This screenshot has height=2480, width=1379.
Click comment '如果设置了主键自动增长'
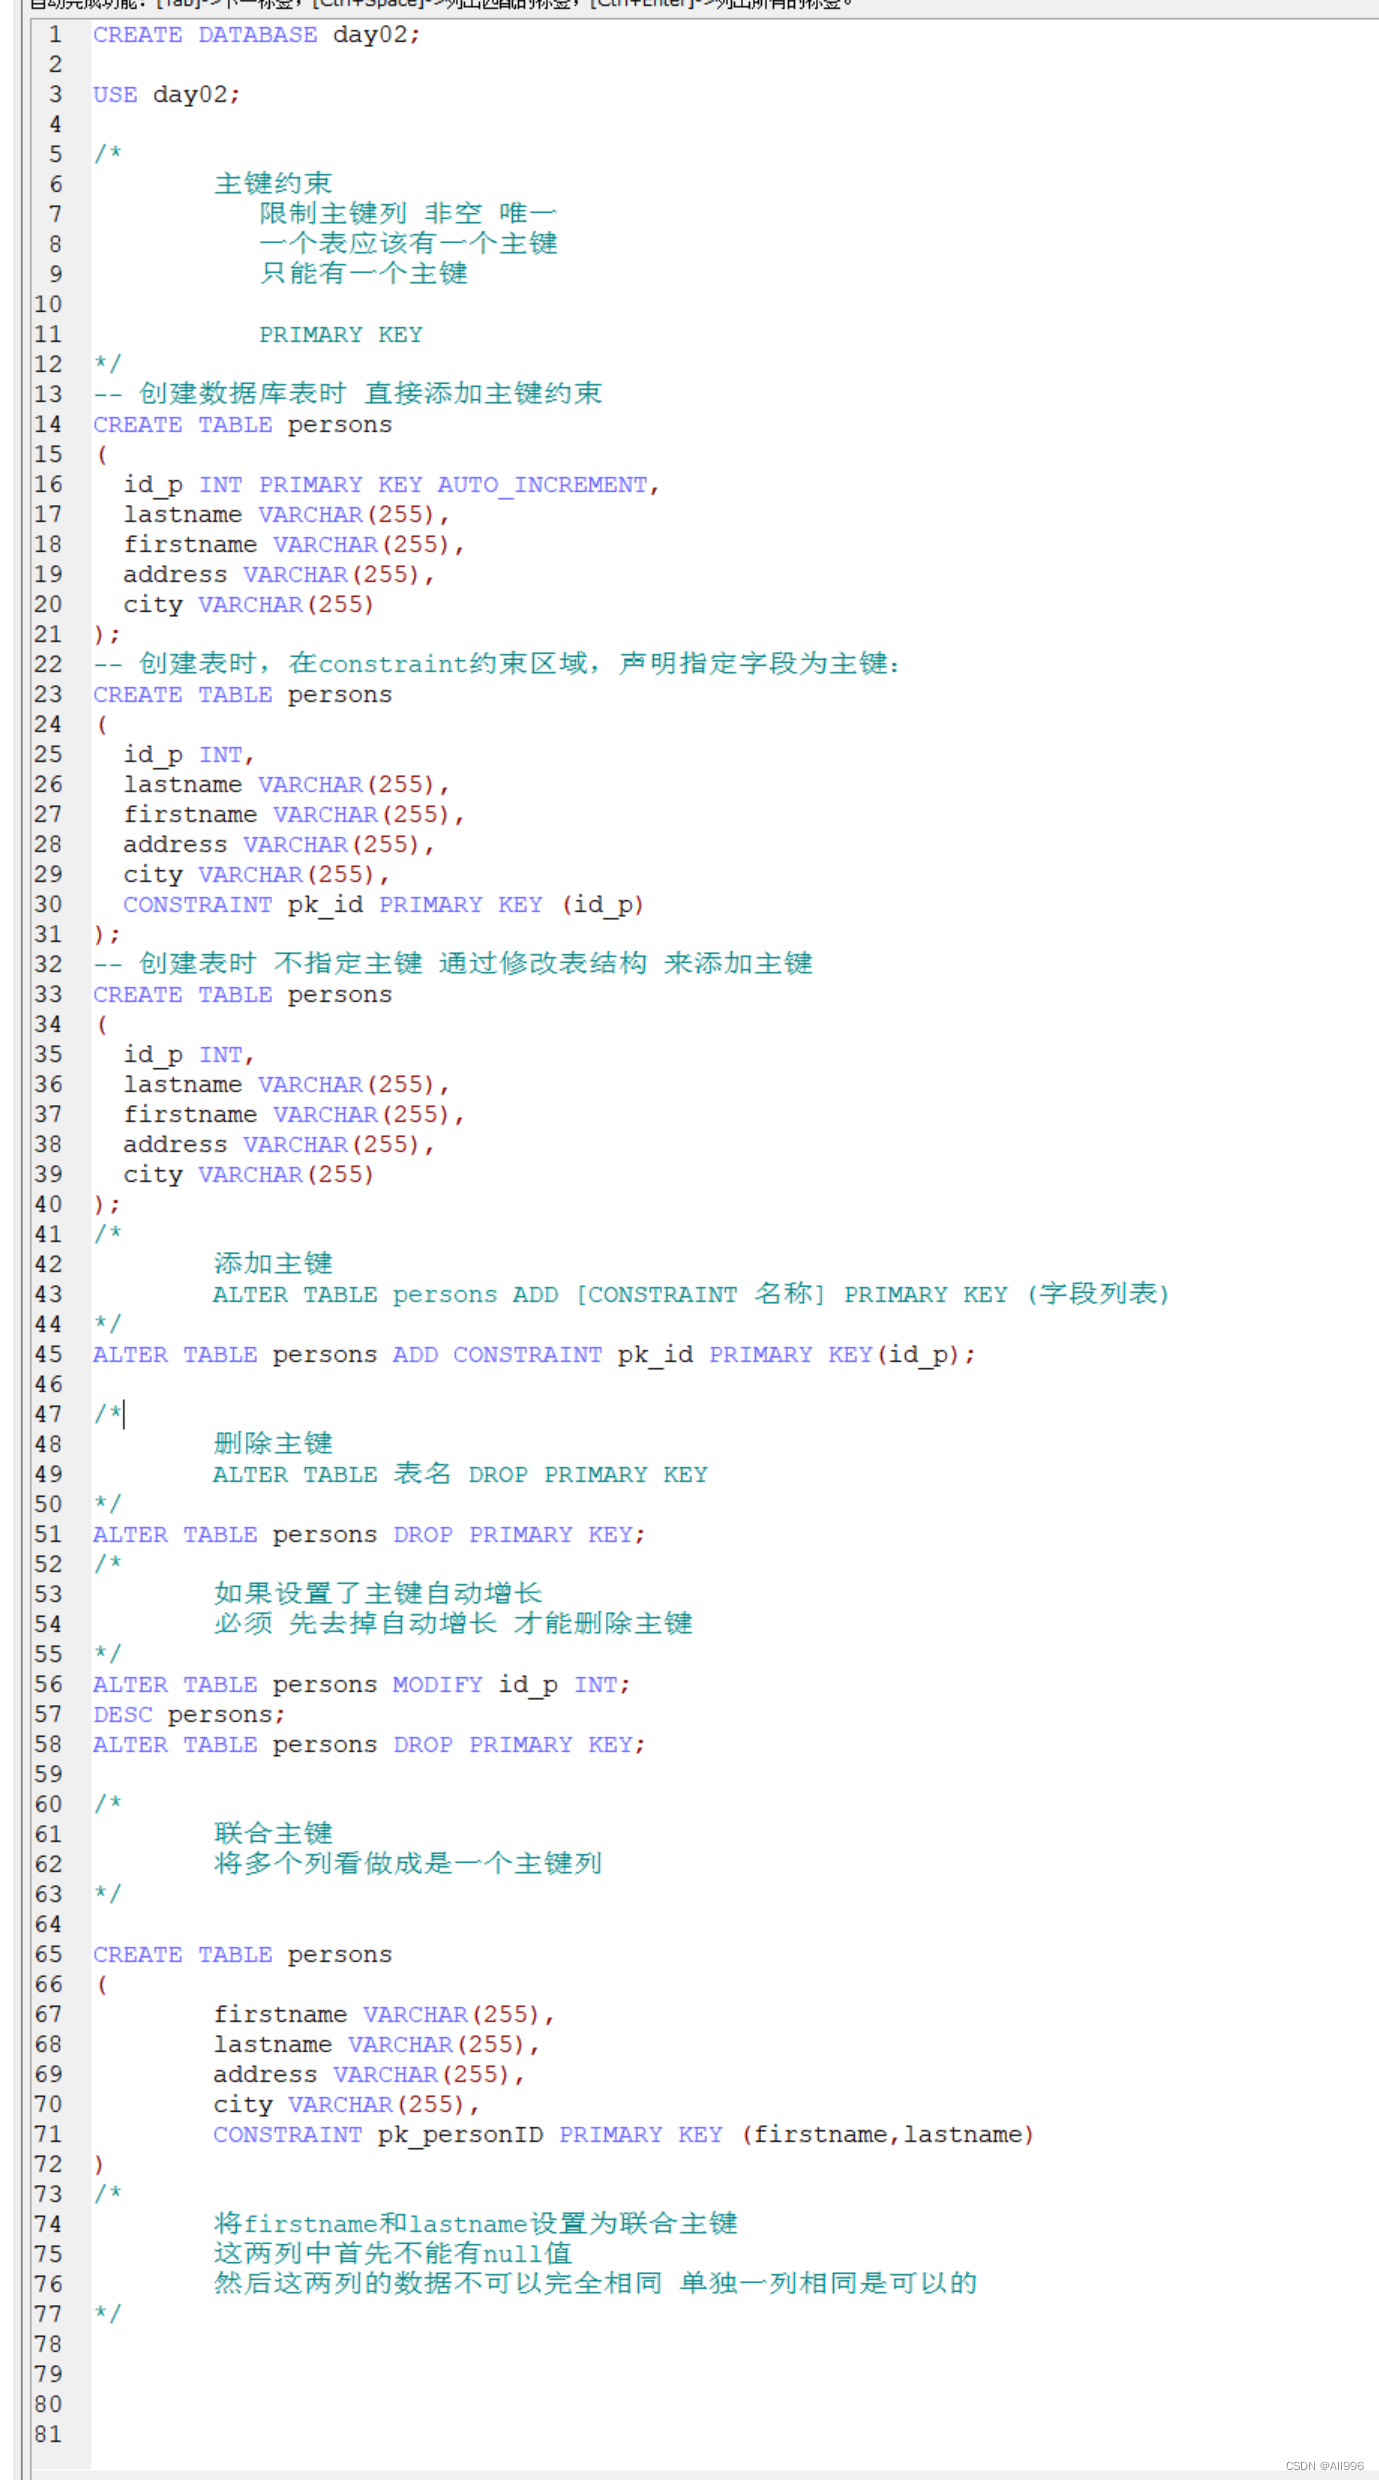[378, 1594]
